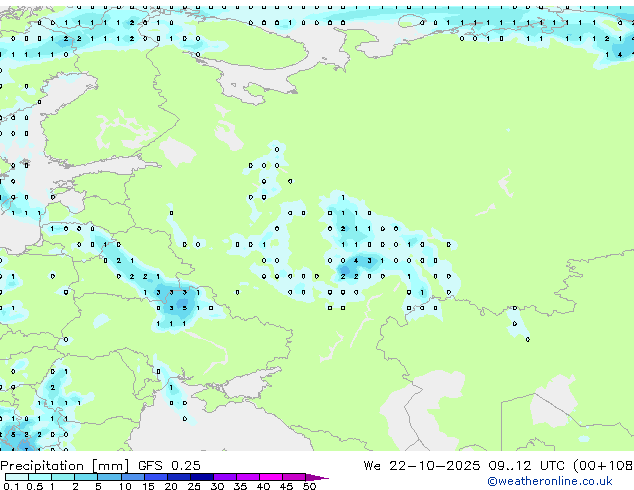Click the 15–20 mm legend color box

(x=156, y=477)
